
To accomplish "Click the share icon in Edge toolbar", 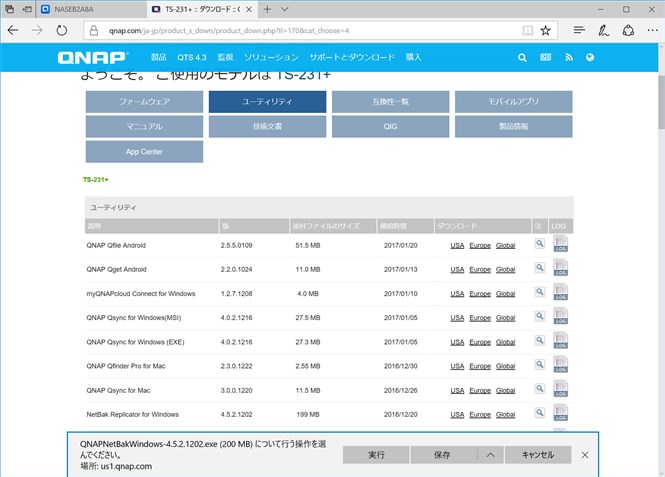I will (628, 30).
